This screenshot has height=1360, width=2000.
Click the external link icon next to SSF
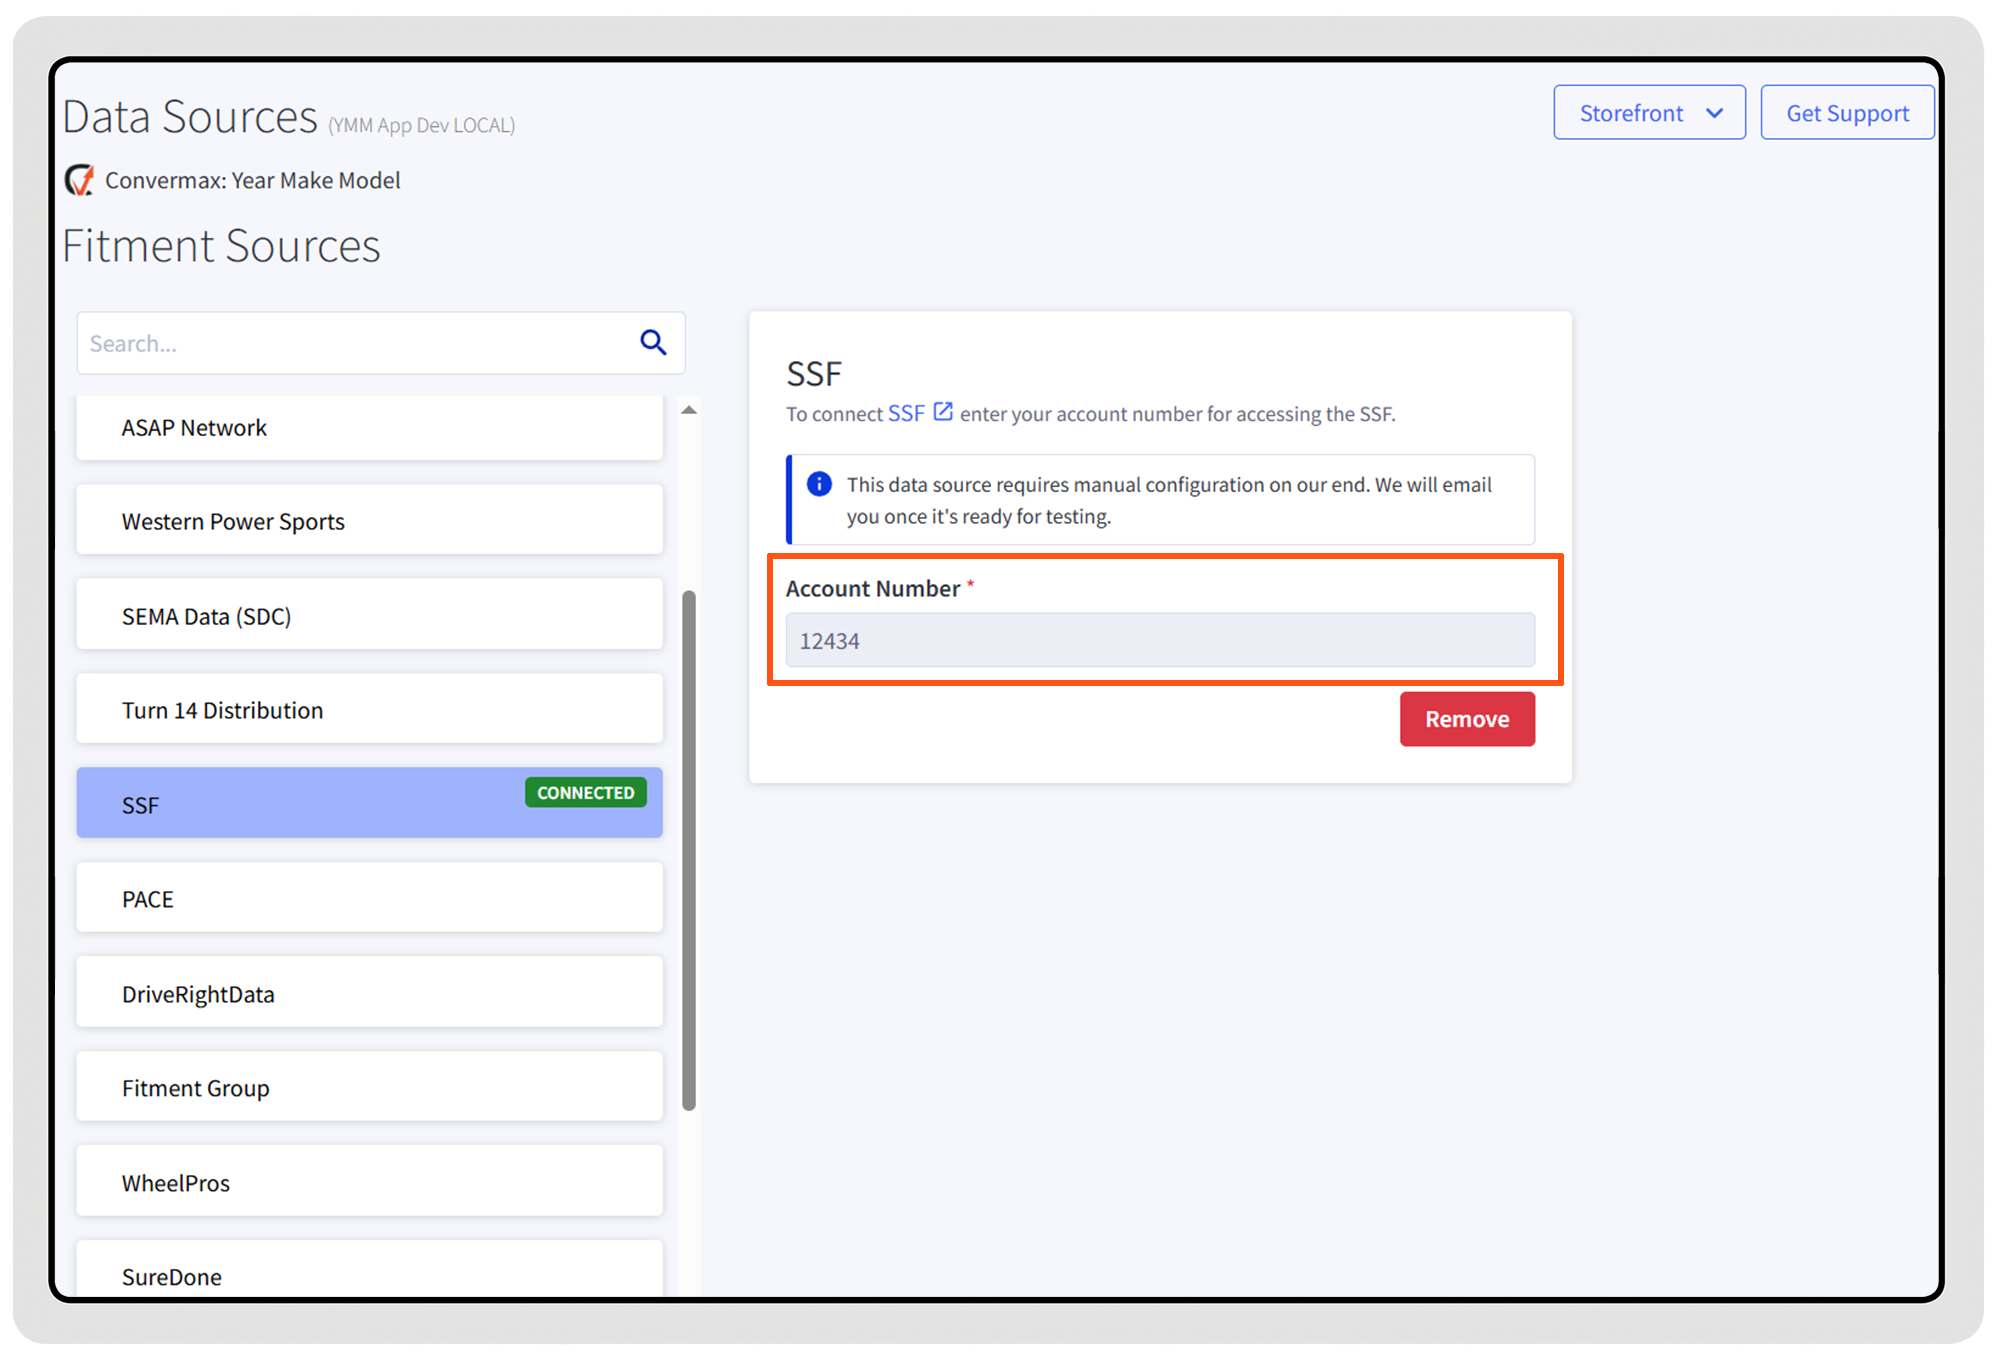point(942,412)
